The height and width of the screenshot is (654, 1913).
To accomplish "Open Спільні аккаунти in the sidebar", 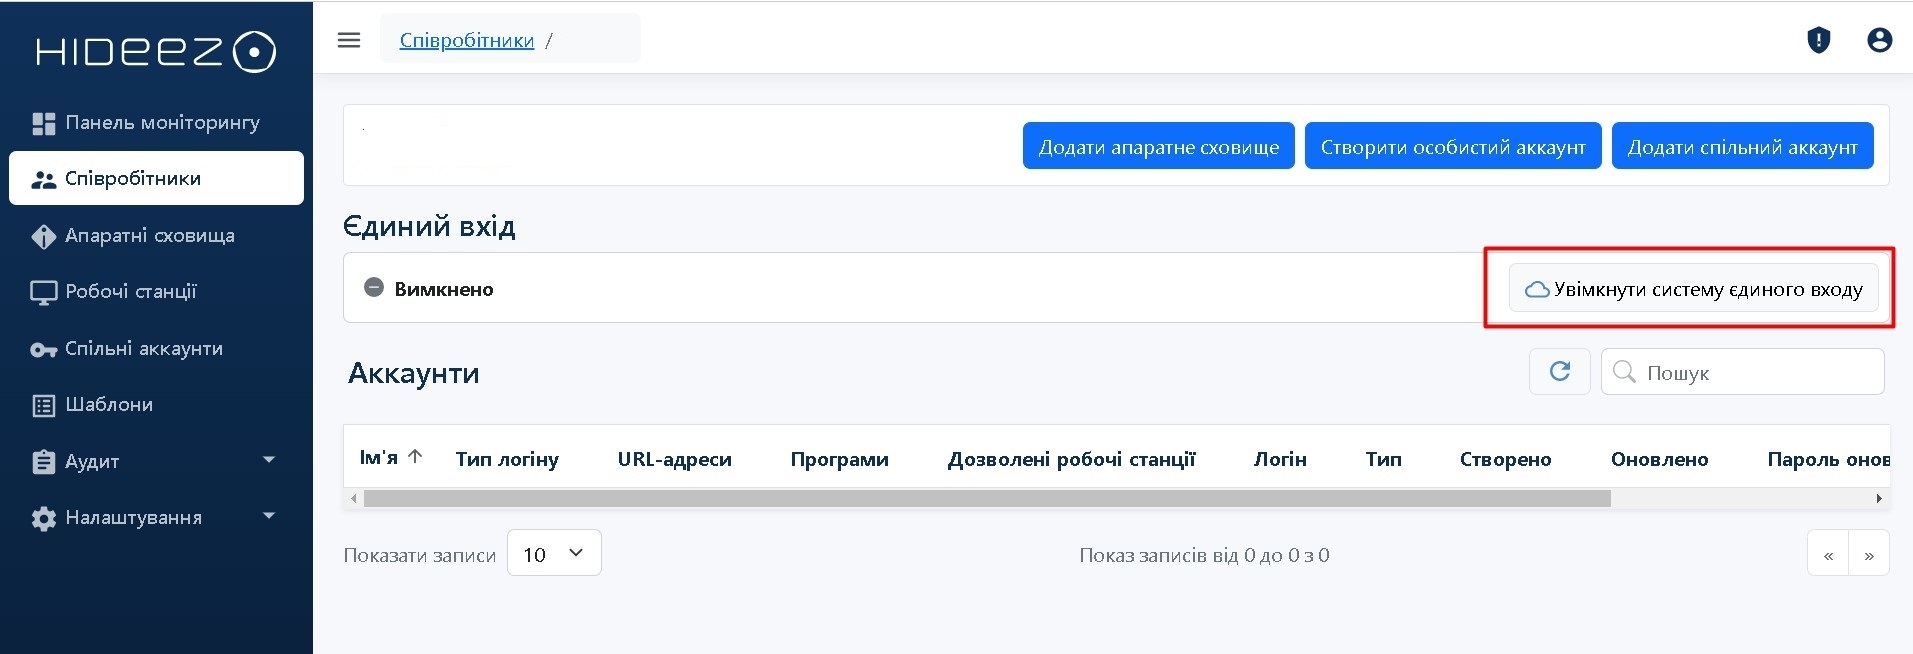I will 143,349.
